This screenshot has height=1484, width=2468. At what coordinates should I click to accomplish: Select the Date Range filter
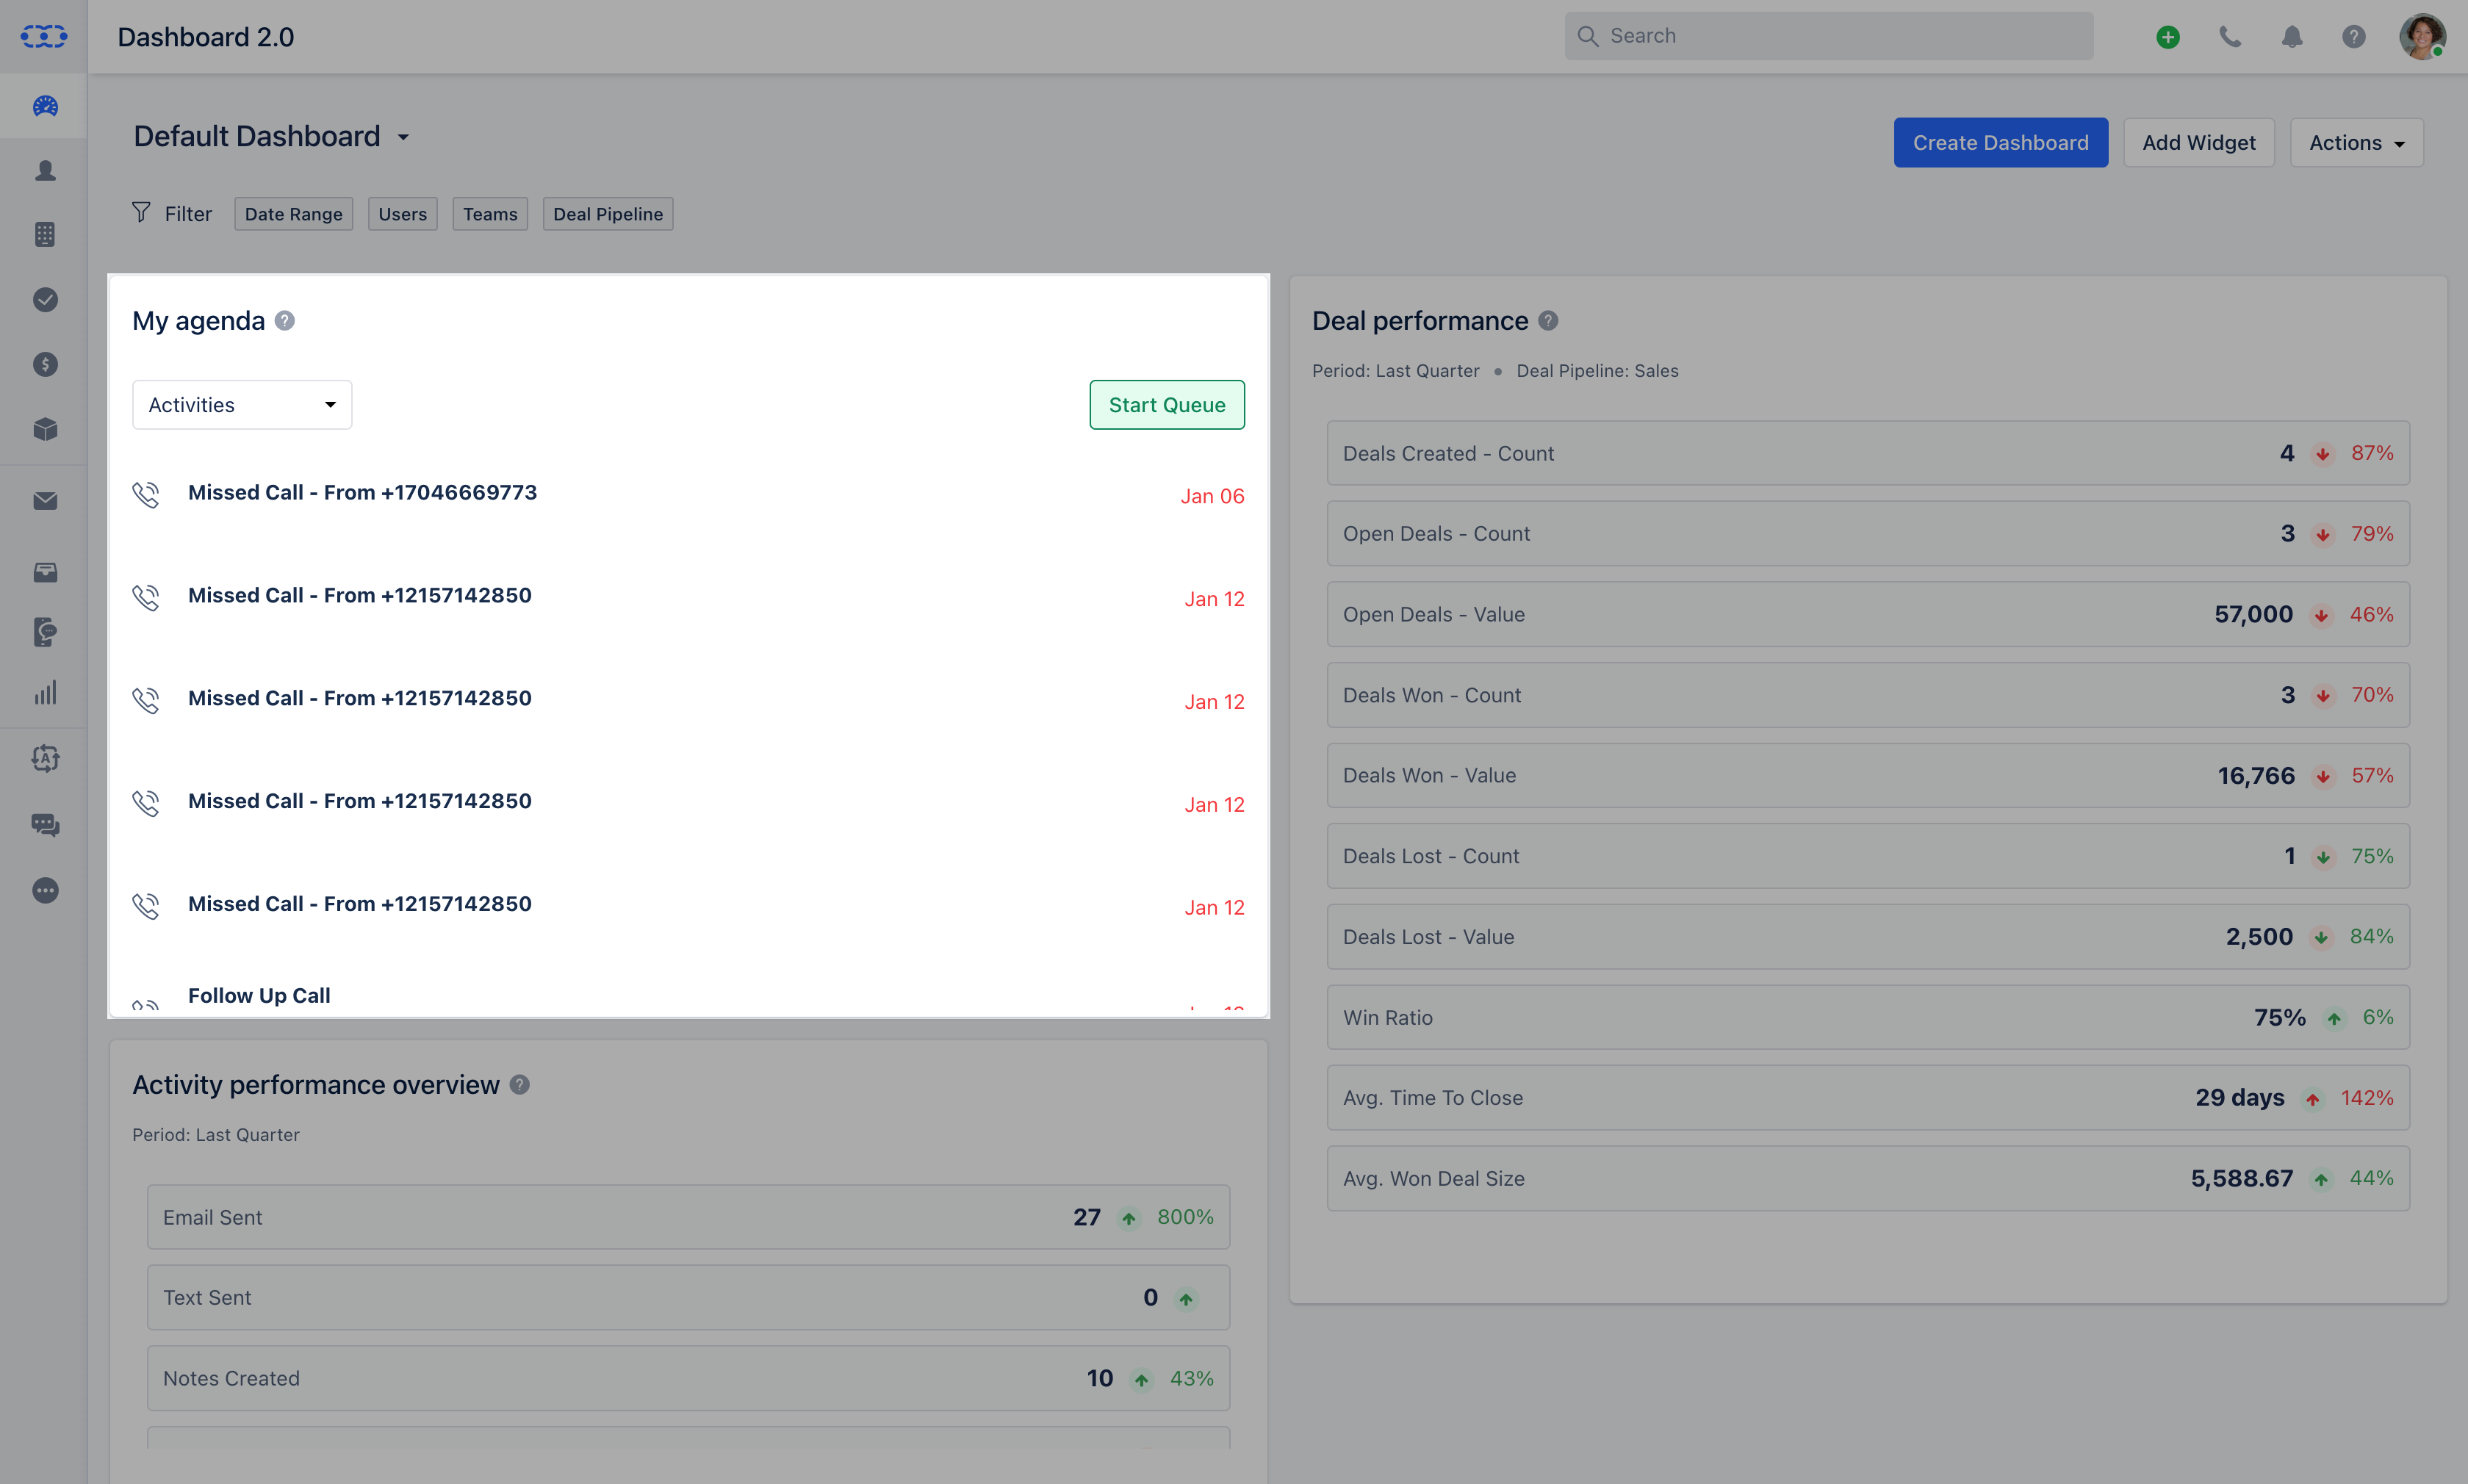tap(293, 214)
